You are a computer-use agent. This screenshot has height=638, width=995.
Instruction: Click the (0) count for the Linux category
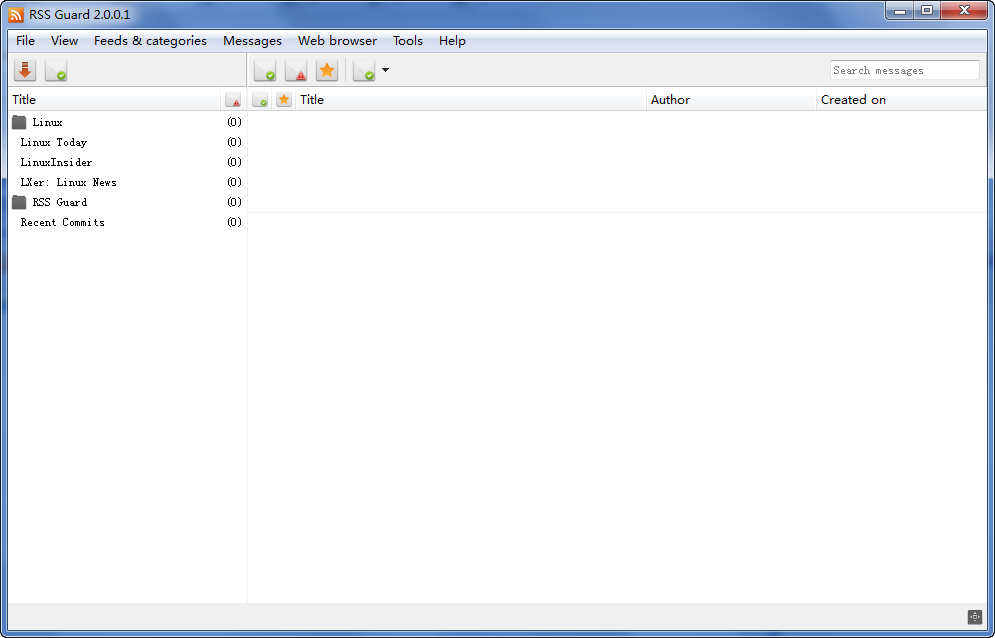[x=234, y=122]
